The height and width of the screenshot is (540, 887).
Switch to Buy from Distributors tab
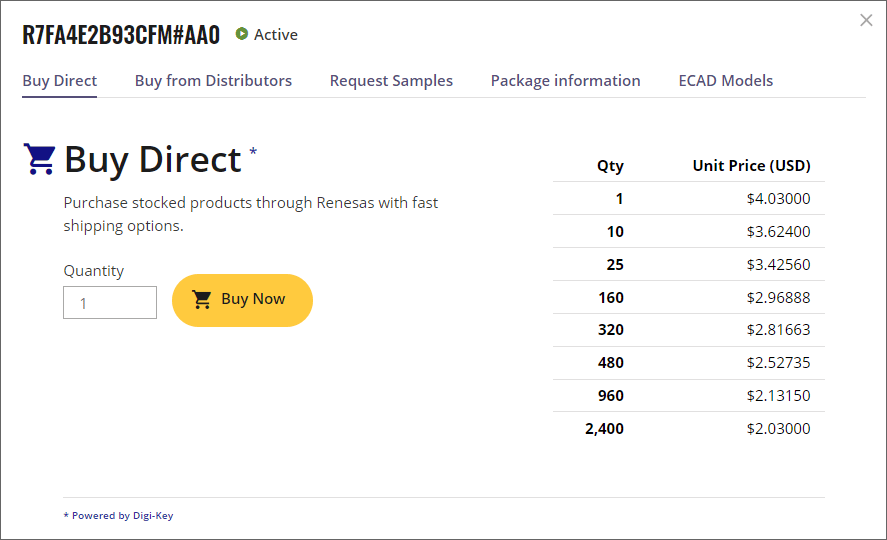[213, 81]
